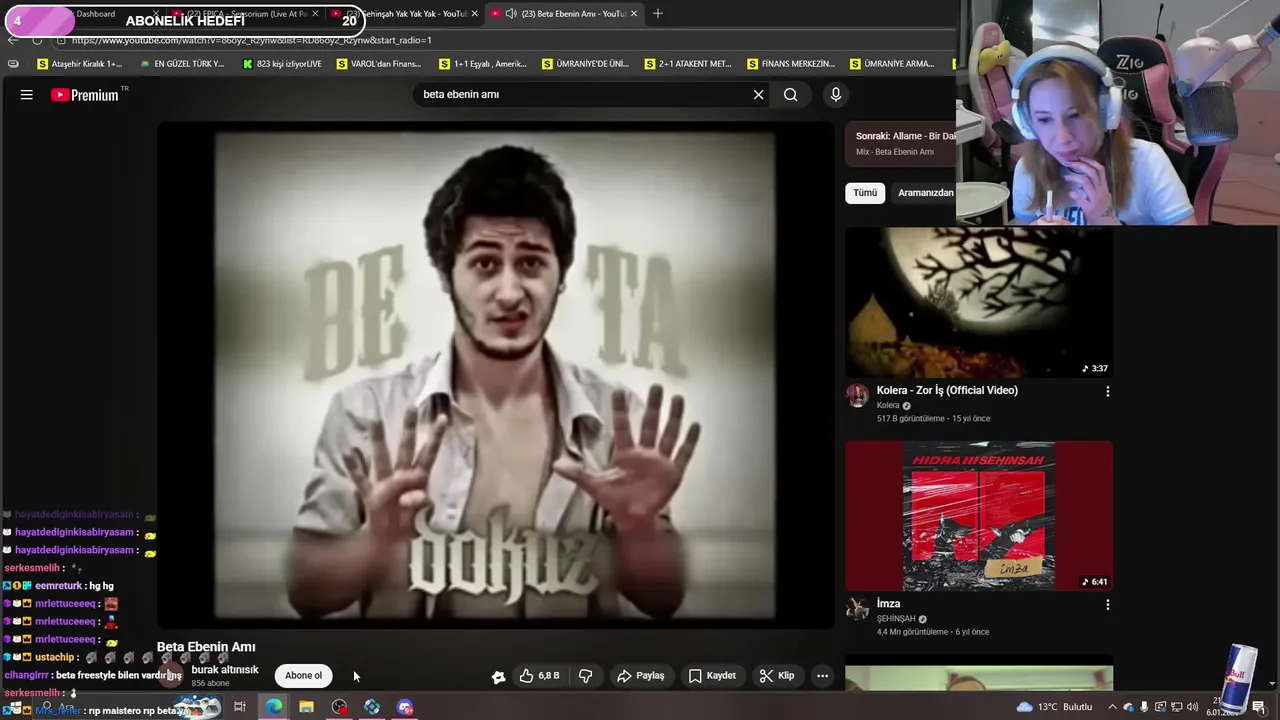The height and width of the screenshot is (720, 1280).
Task: Open the Paylaş share dialog
Action: (x=640, y=676)
